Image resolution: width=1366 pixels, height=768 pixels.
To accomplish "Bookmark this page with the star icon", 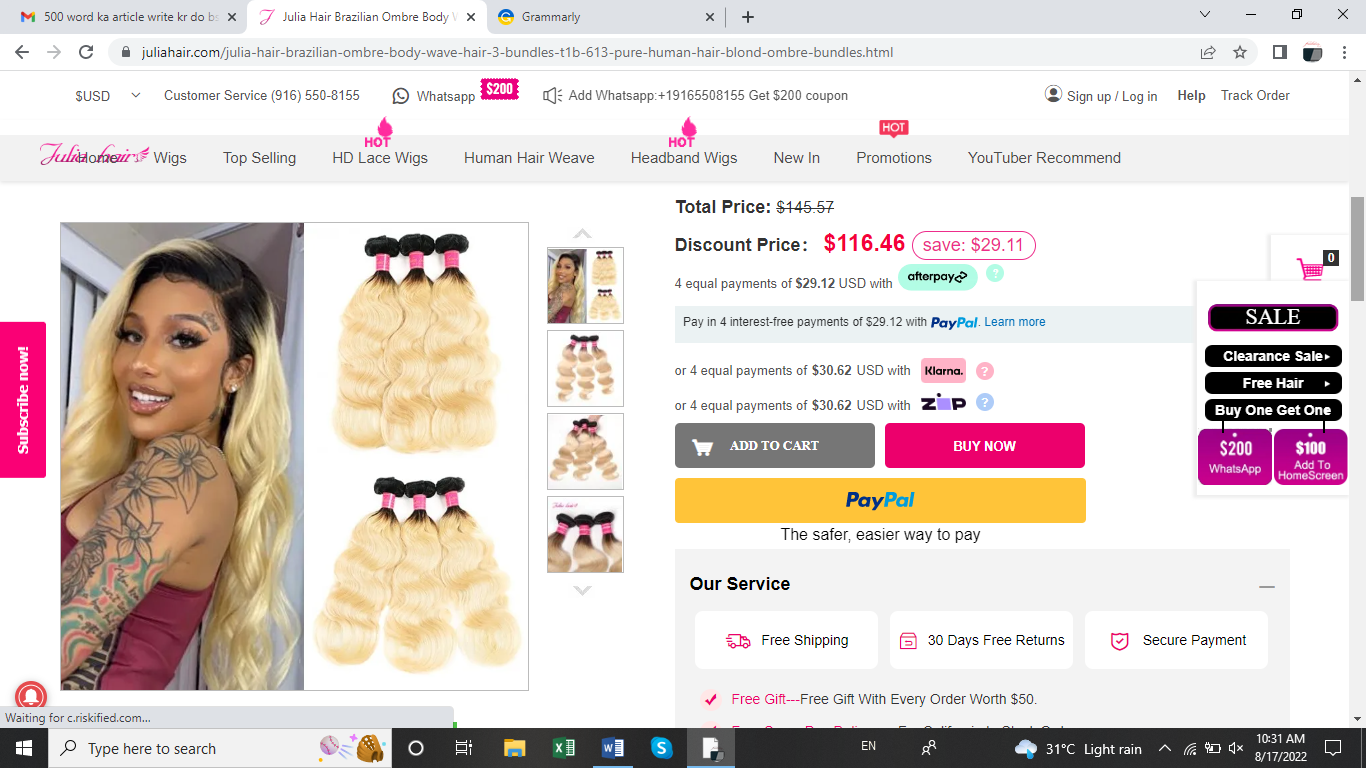I will pyautogui.click(x=1240, y=52).
